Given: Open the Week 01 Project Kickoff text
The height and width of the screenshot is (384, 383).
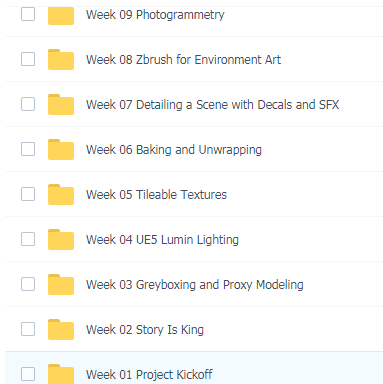Looking at the screenshot, I should point(149,375).
